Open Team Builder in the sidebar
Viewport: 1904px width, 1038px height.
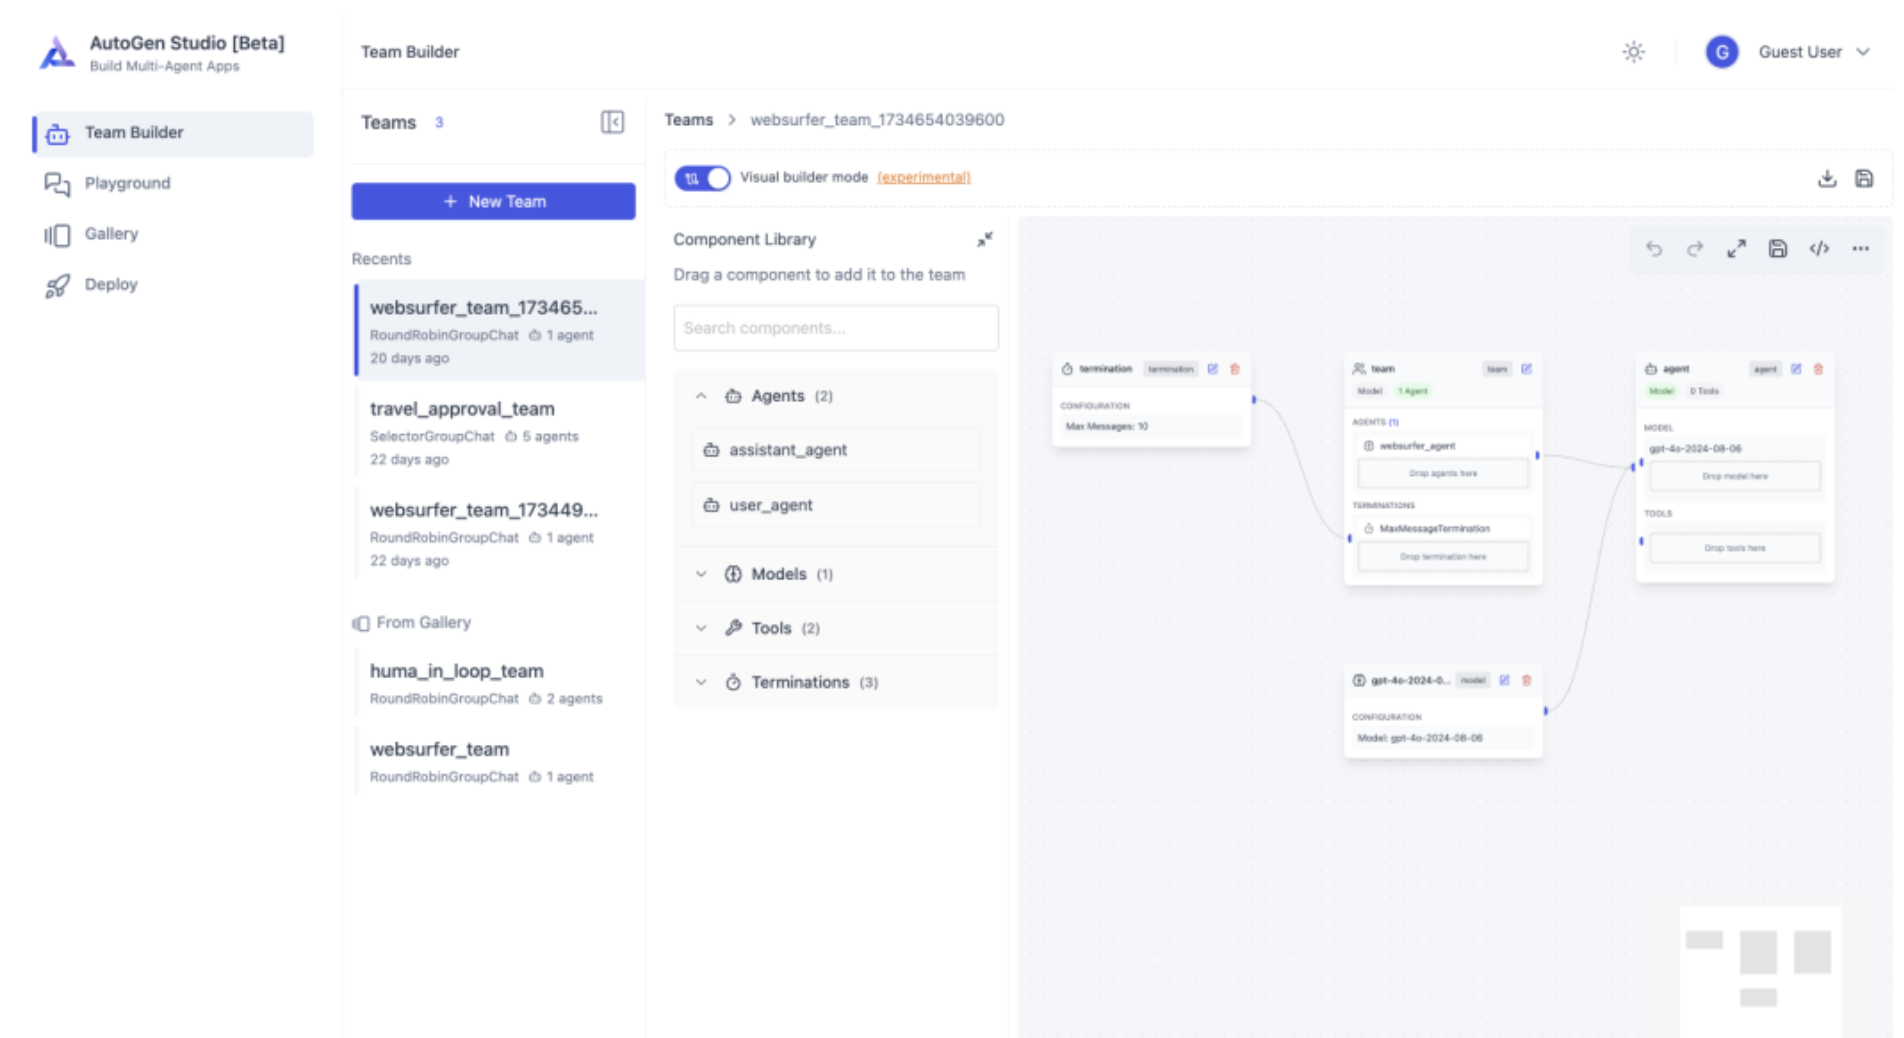173,133
